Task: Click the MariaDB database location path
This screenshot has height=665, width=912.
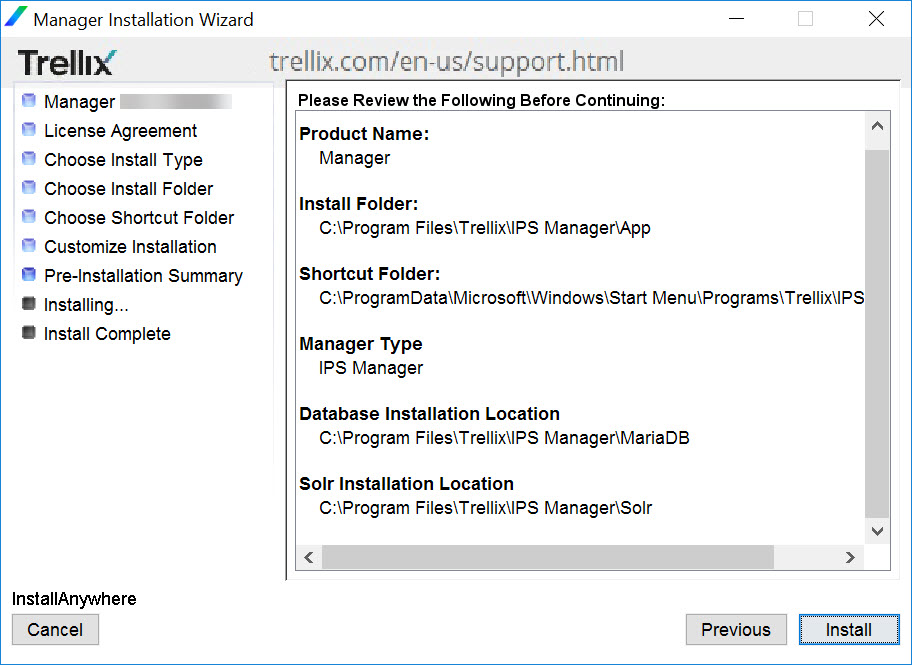Action: coord(504,438)
